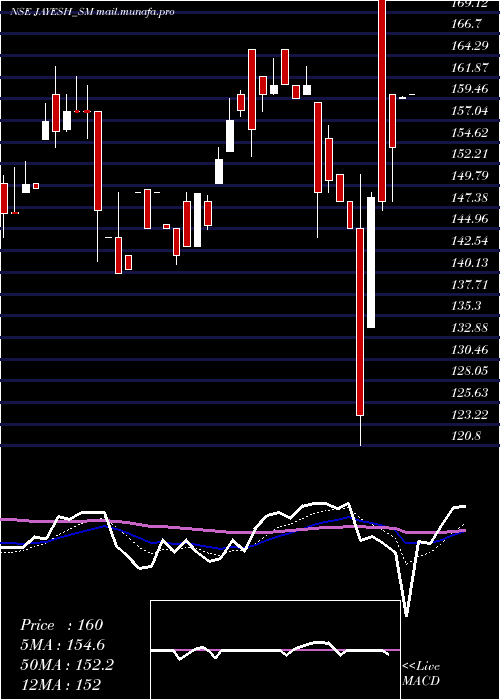This screenshot has width=500, height=700.
Task: Click the '50MA : 152.2' readout
Action: pyautogui.click(x=67, y=665)
